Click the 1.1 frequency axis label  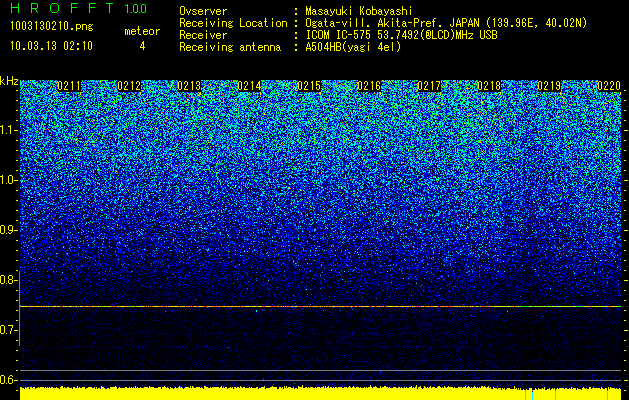tap(8, 131)
